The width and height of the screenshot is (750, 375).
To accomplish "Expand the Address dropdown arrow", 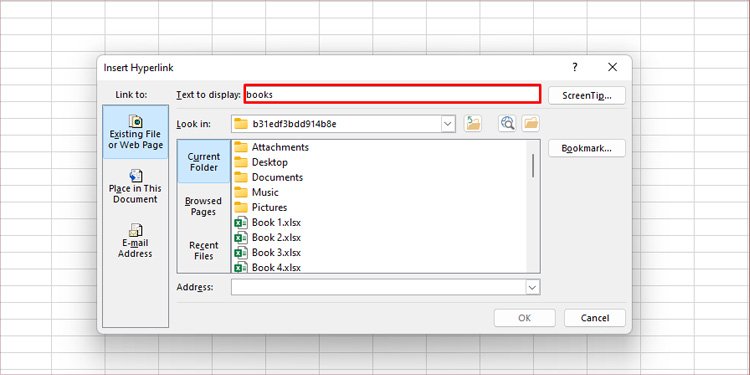I will (532, 287).
